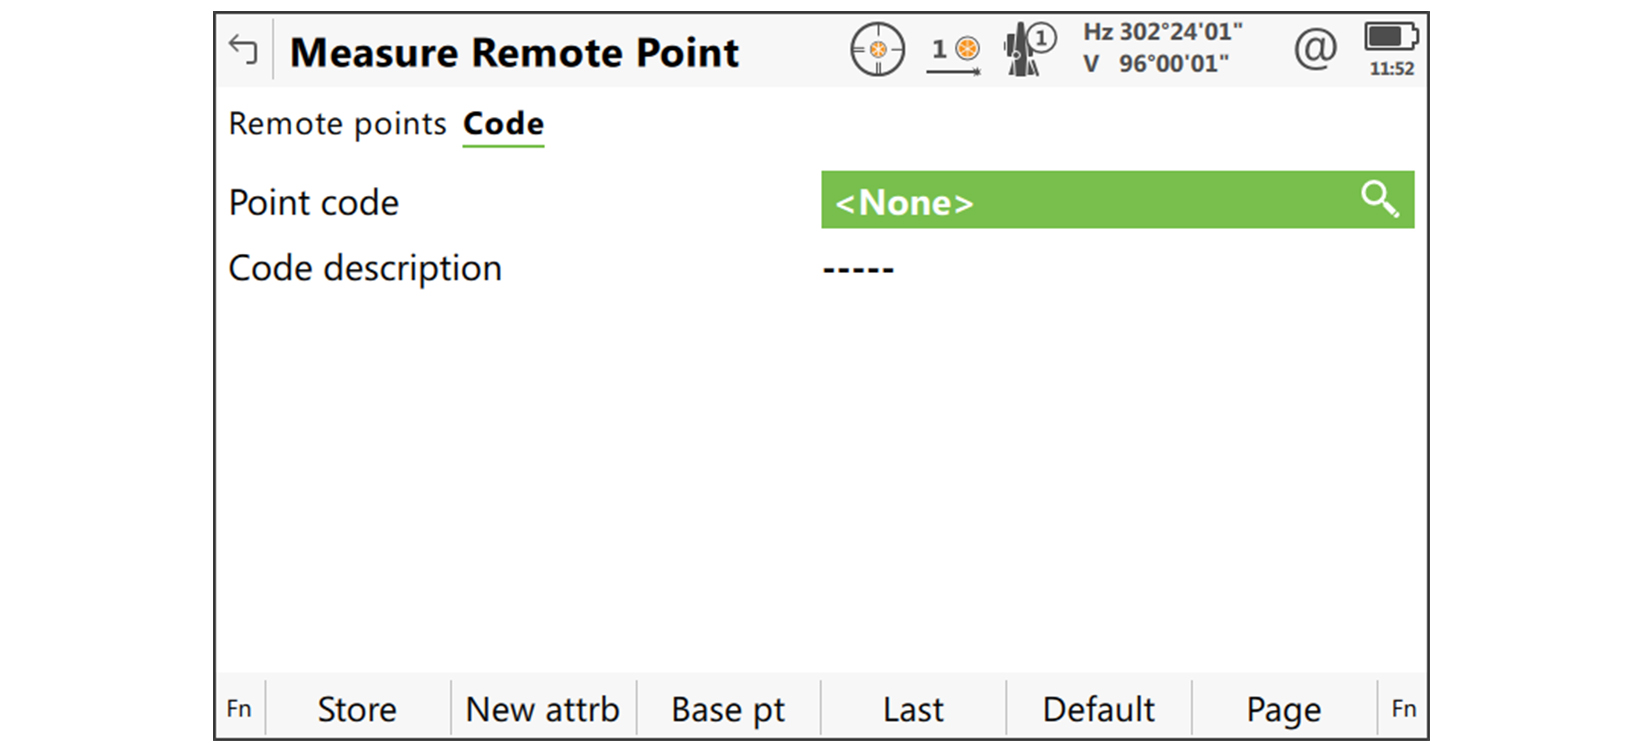
Task: Switch to the Remote points tab
Action: (337, 124)
